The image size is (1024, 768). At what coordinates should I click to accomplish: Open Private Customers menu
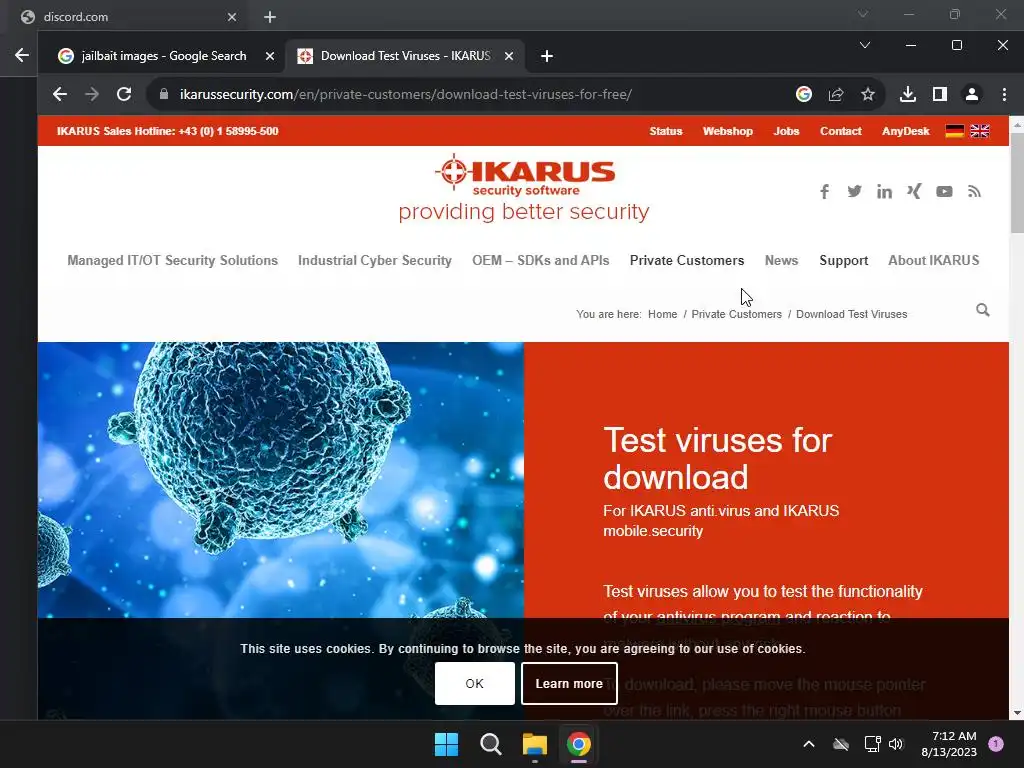point(687,260)
